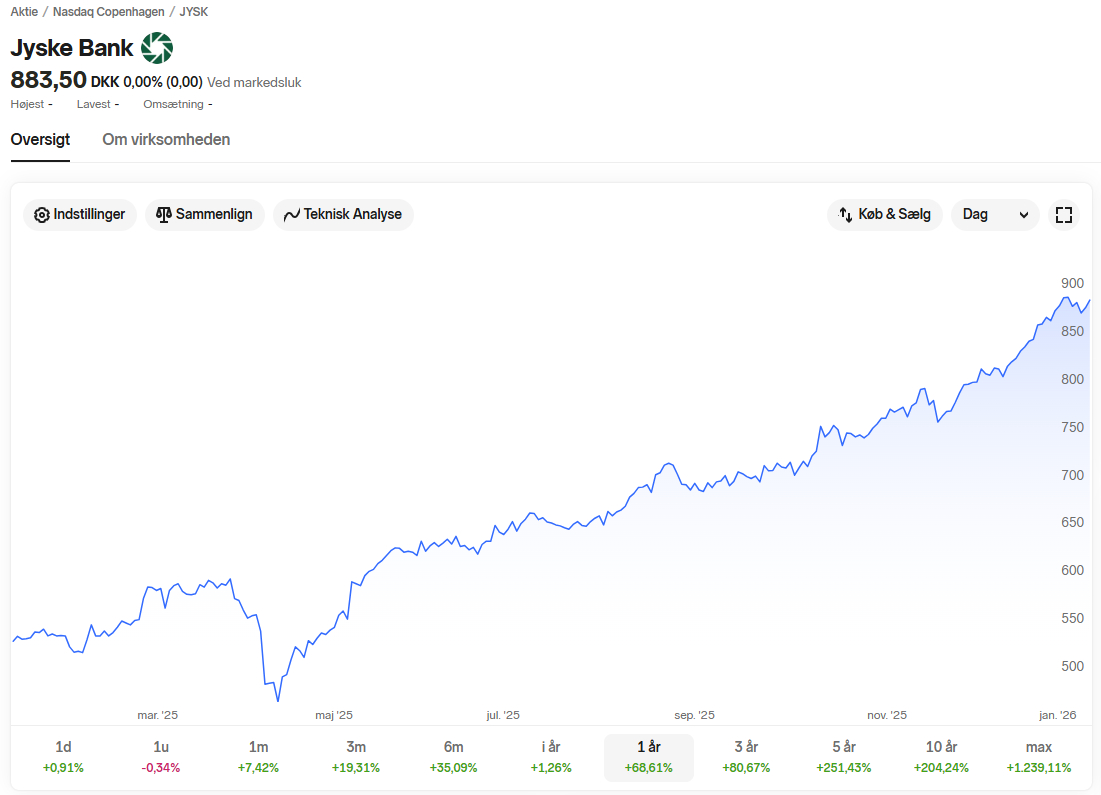Click the nov. '25 axis label
This screenshot has width=1101, height=795.
point(887,715)
